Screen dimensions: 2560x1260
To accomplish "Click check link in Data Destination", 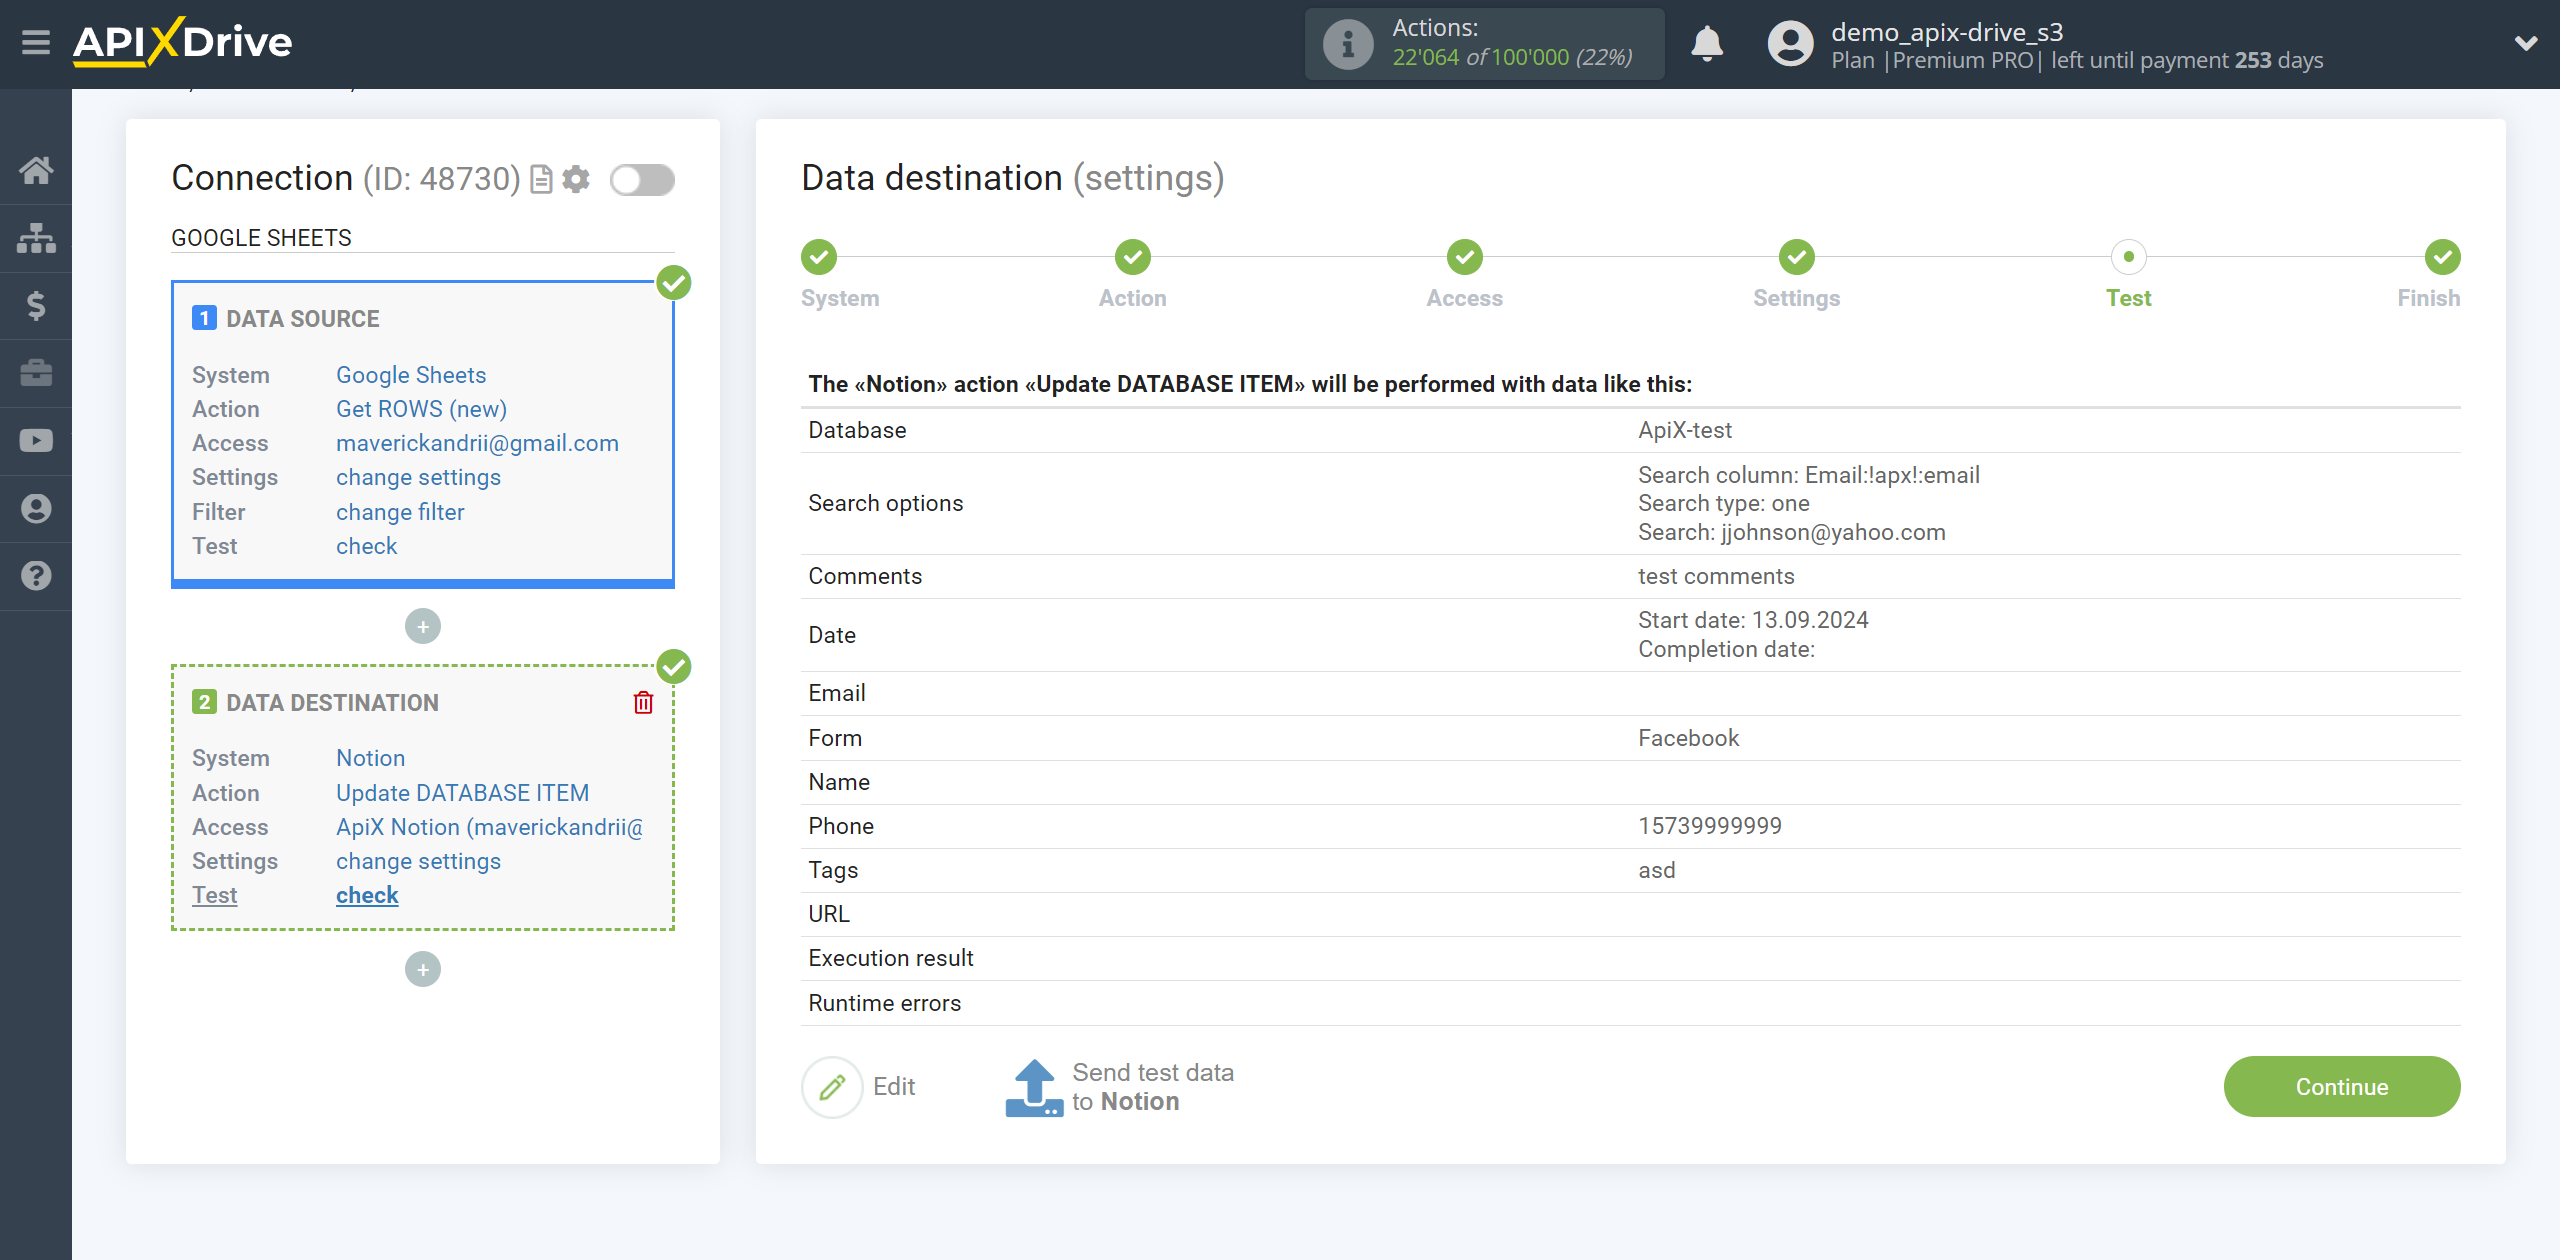I will [x=367, y=895].
